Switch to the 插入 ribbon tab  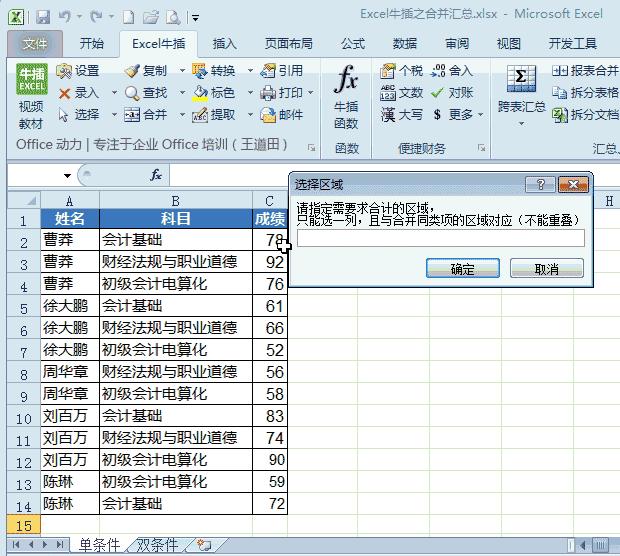click(225, 43)
